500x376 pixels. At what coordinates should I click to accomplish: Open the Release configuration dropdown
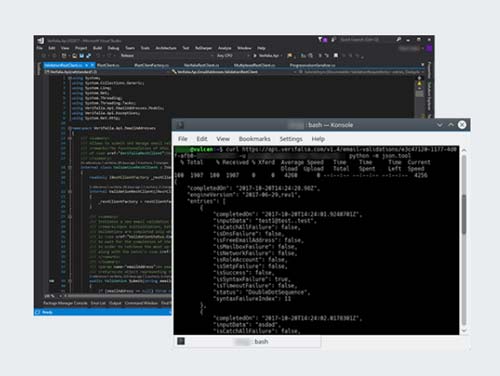click(166, 56)
